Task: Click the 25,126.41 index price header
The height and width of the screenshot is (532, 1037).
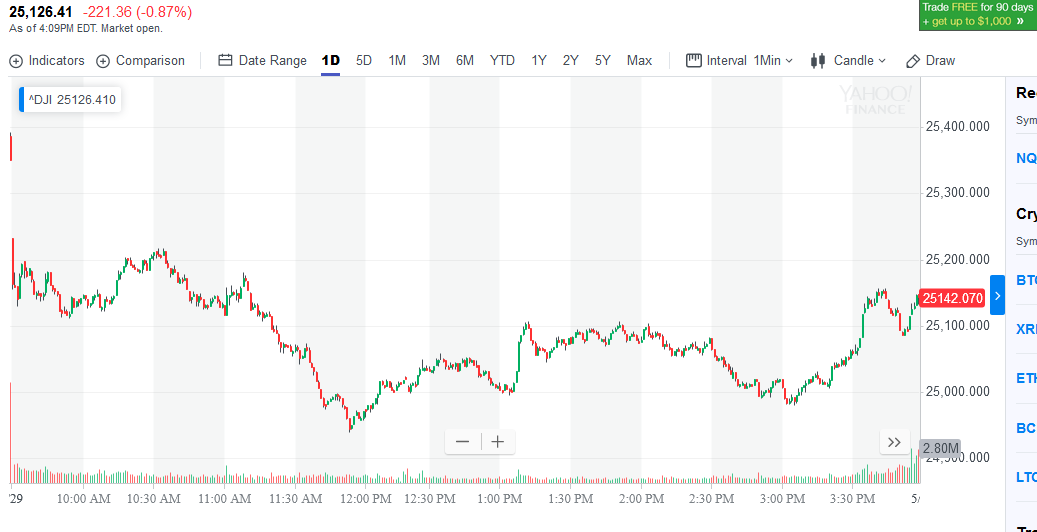Action: [40, 11]
